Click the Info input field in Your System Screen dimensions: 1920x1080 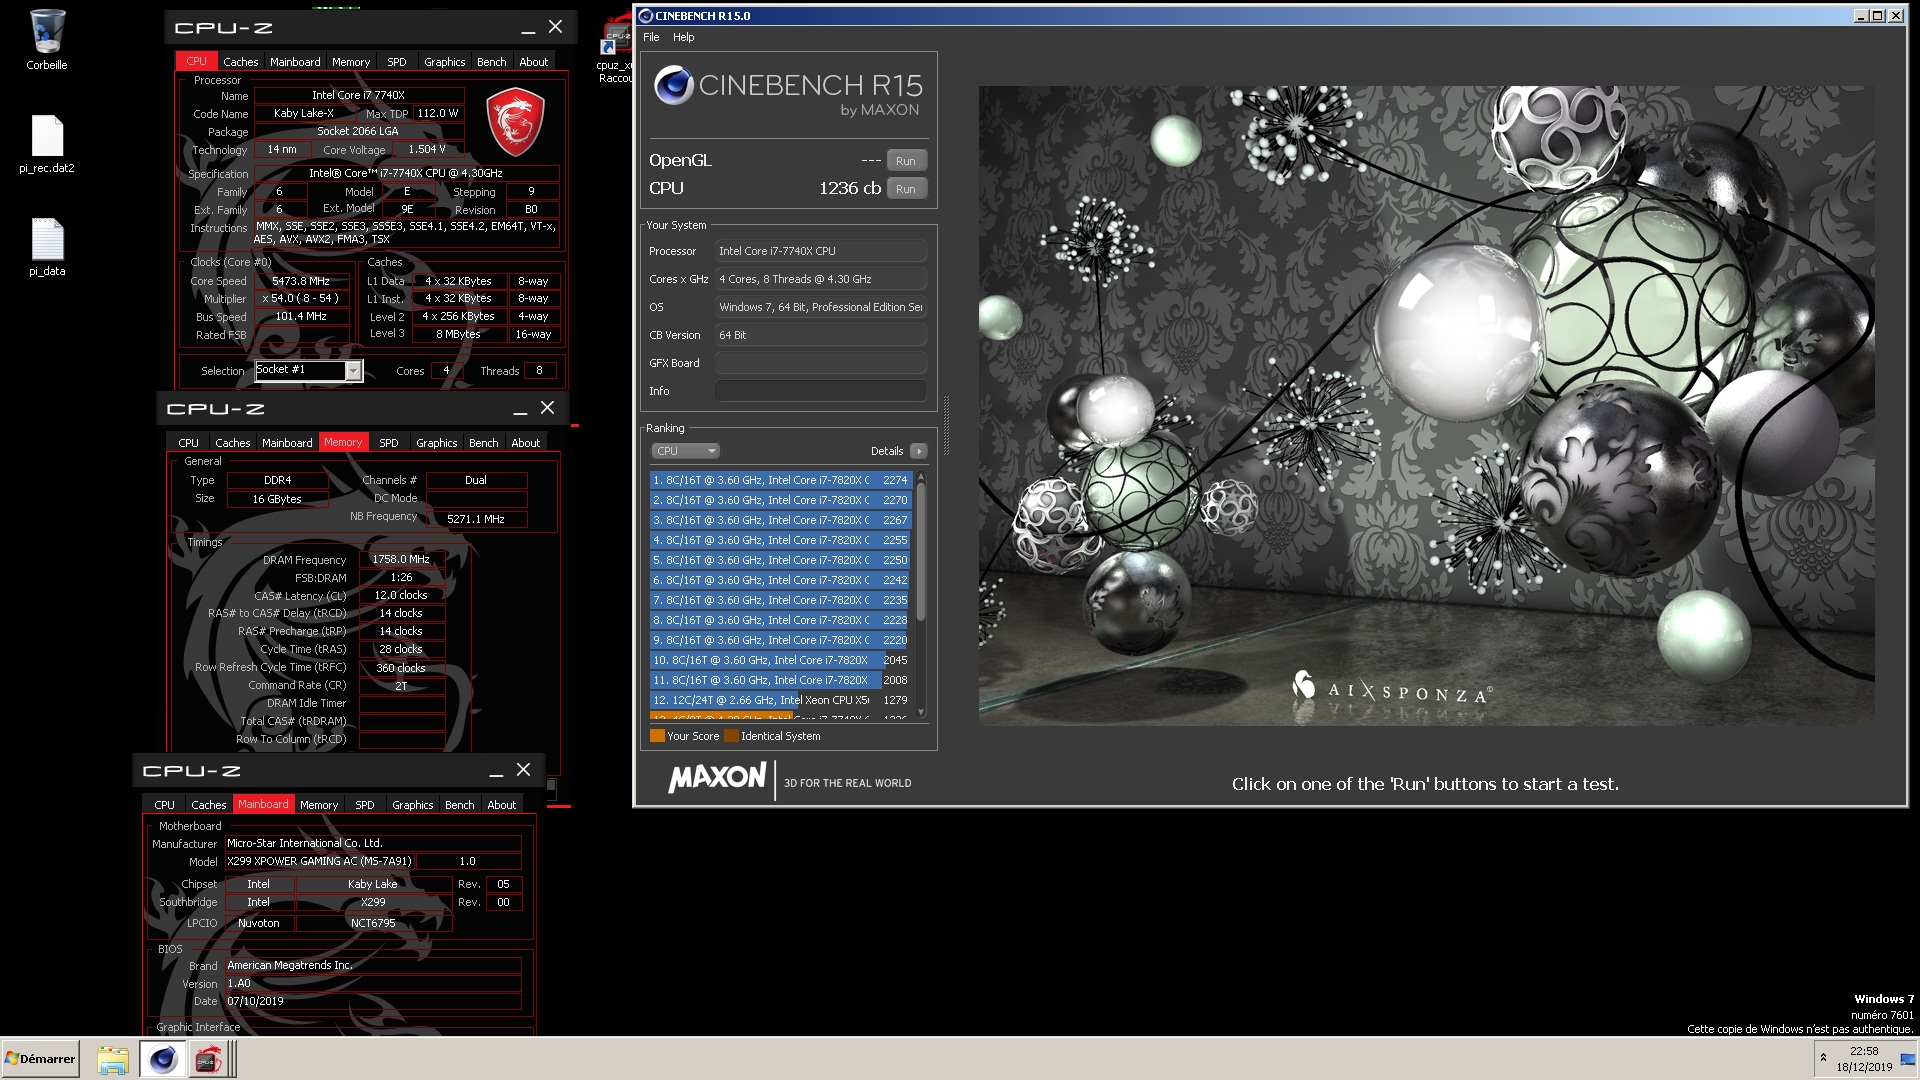click(x=820, y=391)
